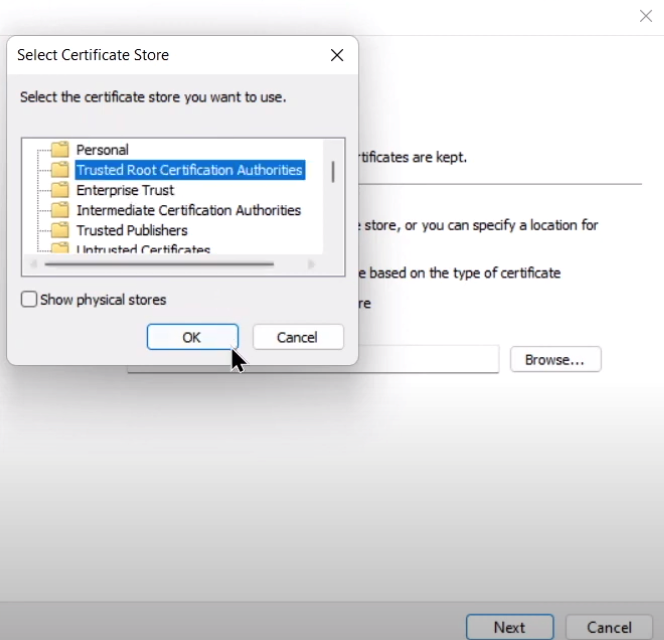Click the Intermediate Certification Authorities folder icon
The height and width of the screenshot is (640, 664).
[60, 210]
